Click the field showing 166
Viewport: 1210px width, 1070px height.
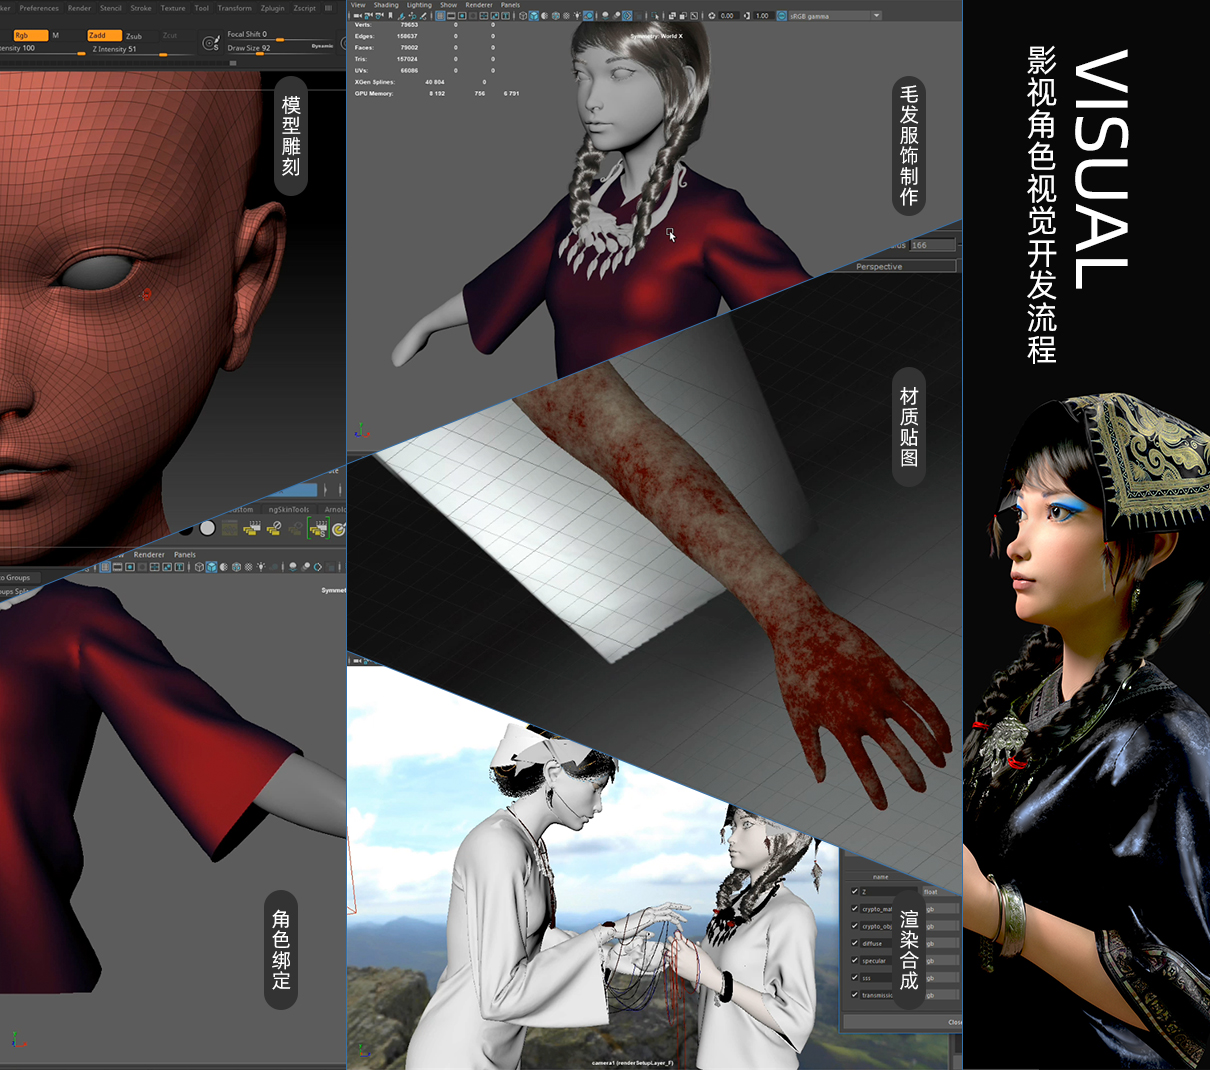(x=932, y=245)
